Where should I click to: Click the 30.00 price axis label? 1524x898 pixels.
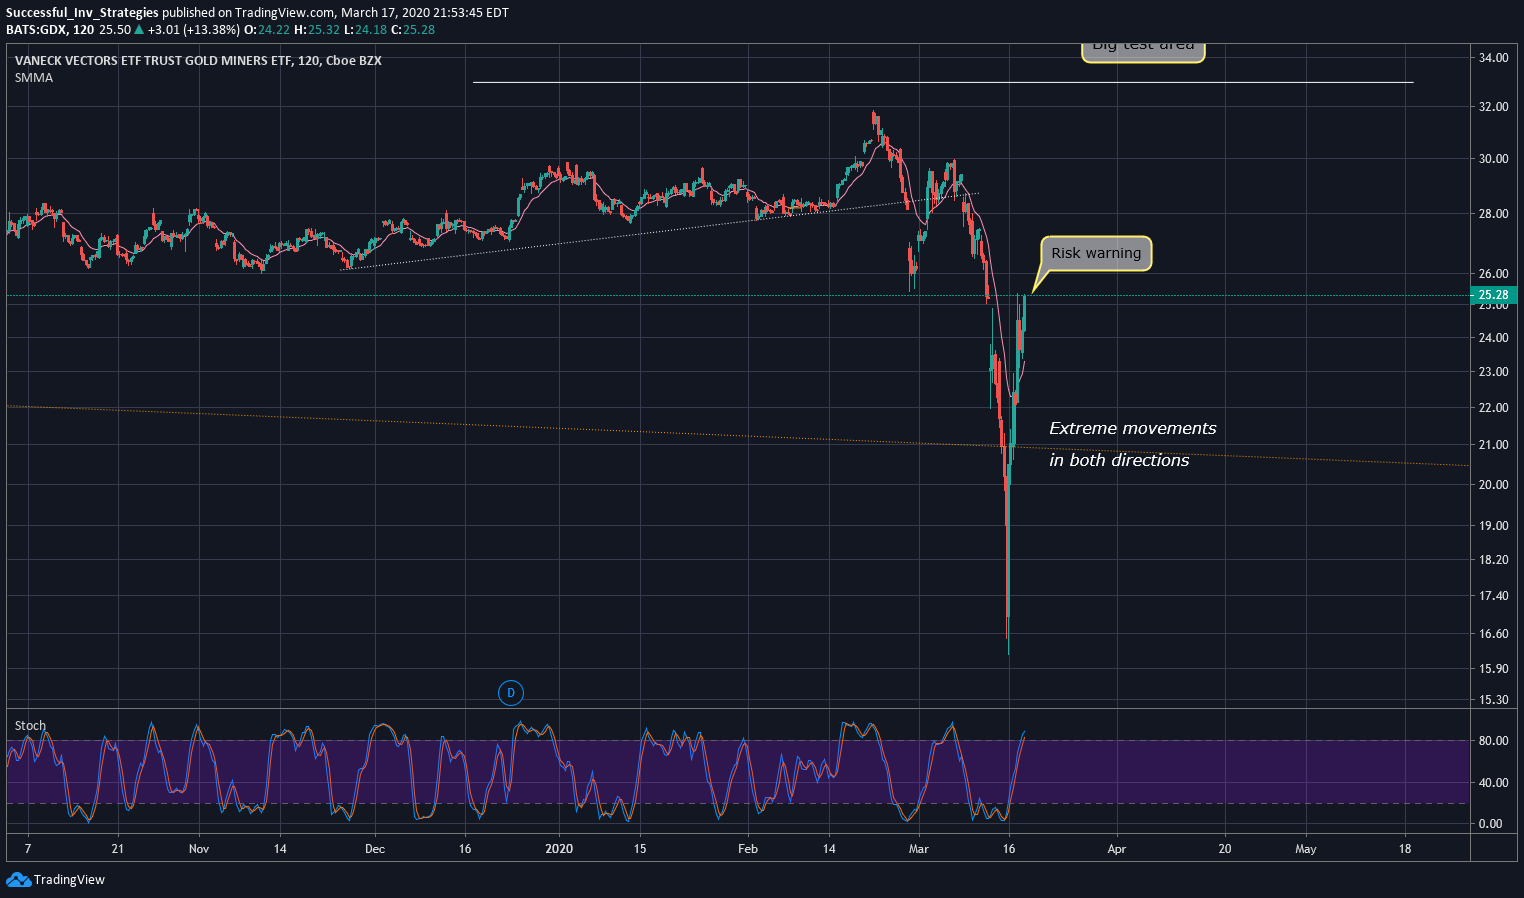click(1493, 159)
